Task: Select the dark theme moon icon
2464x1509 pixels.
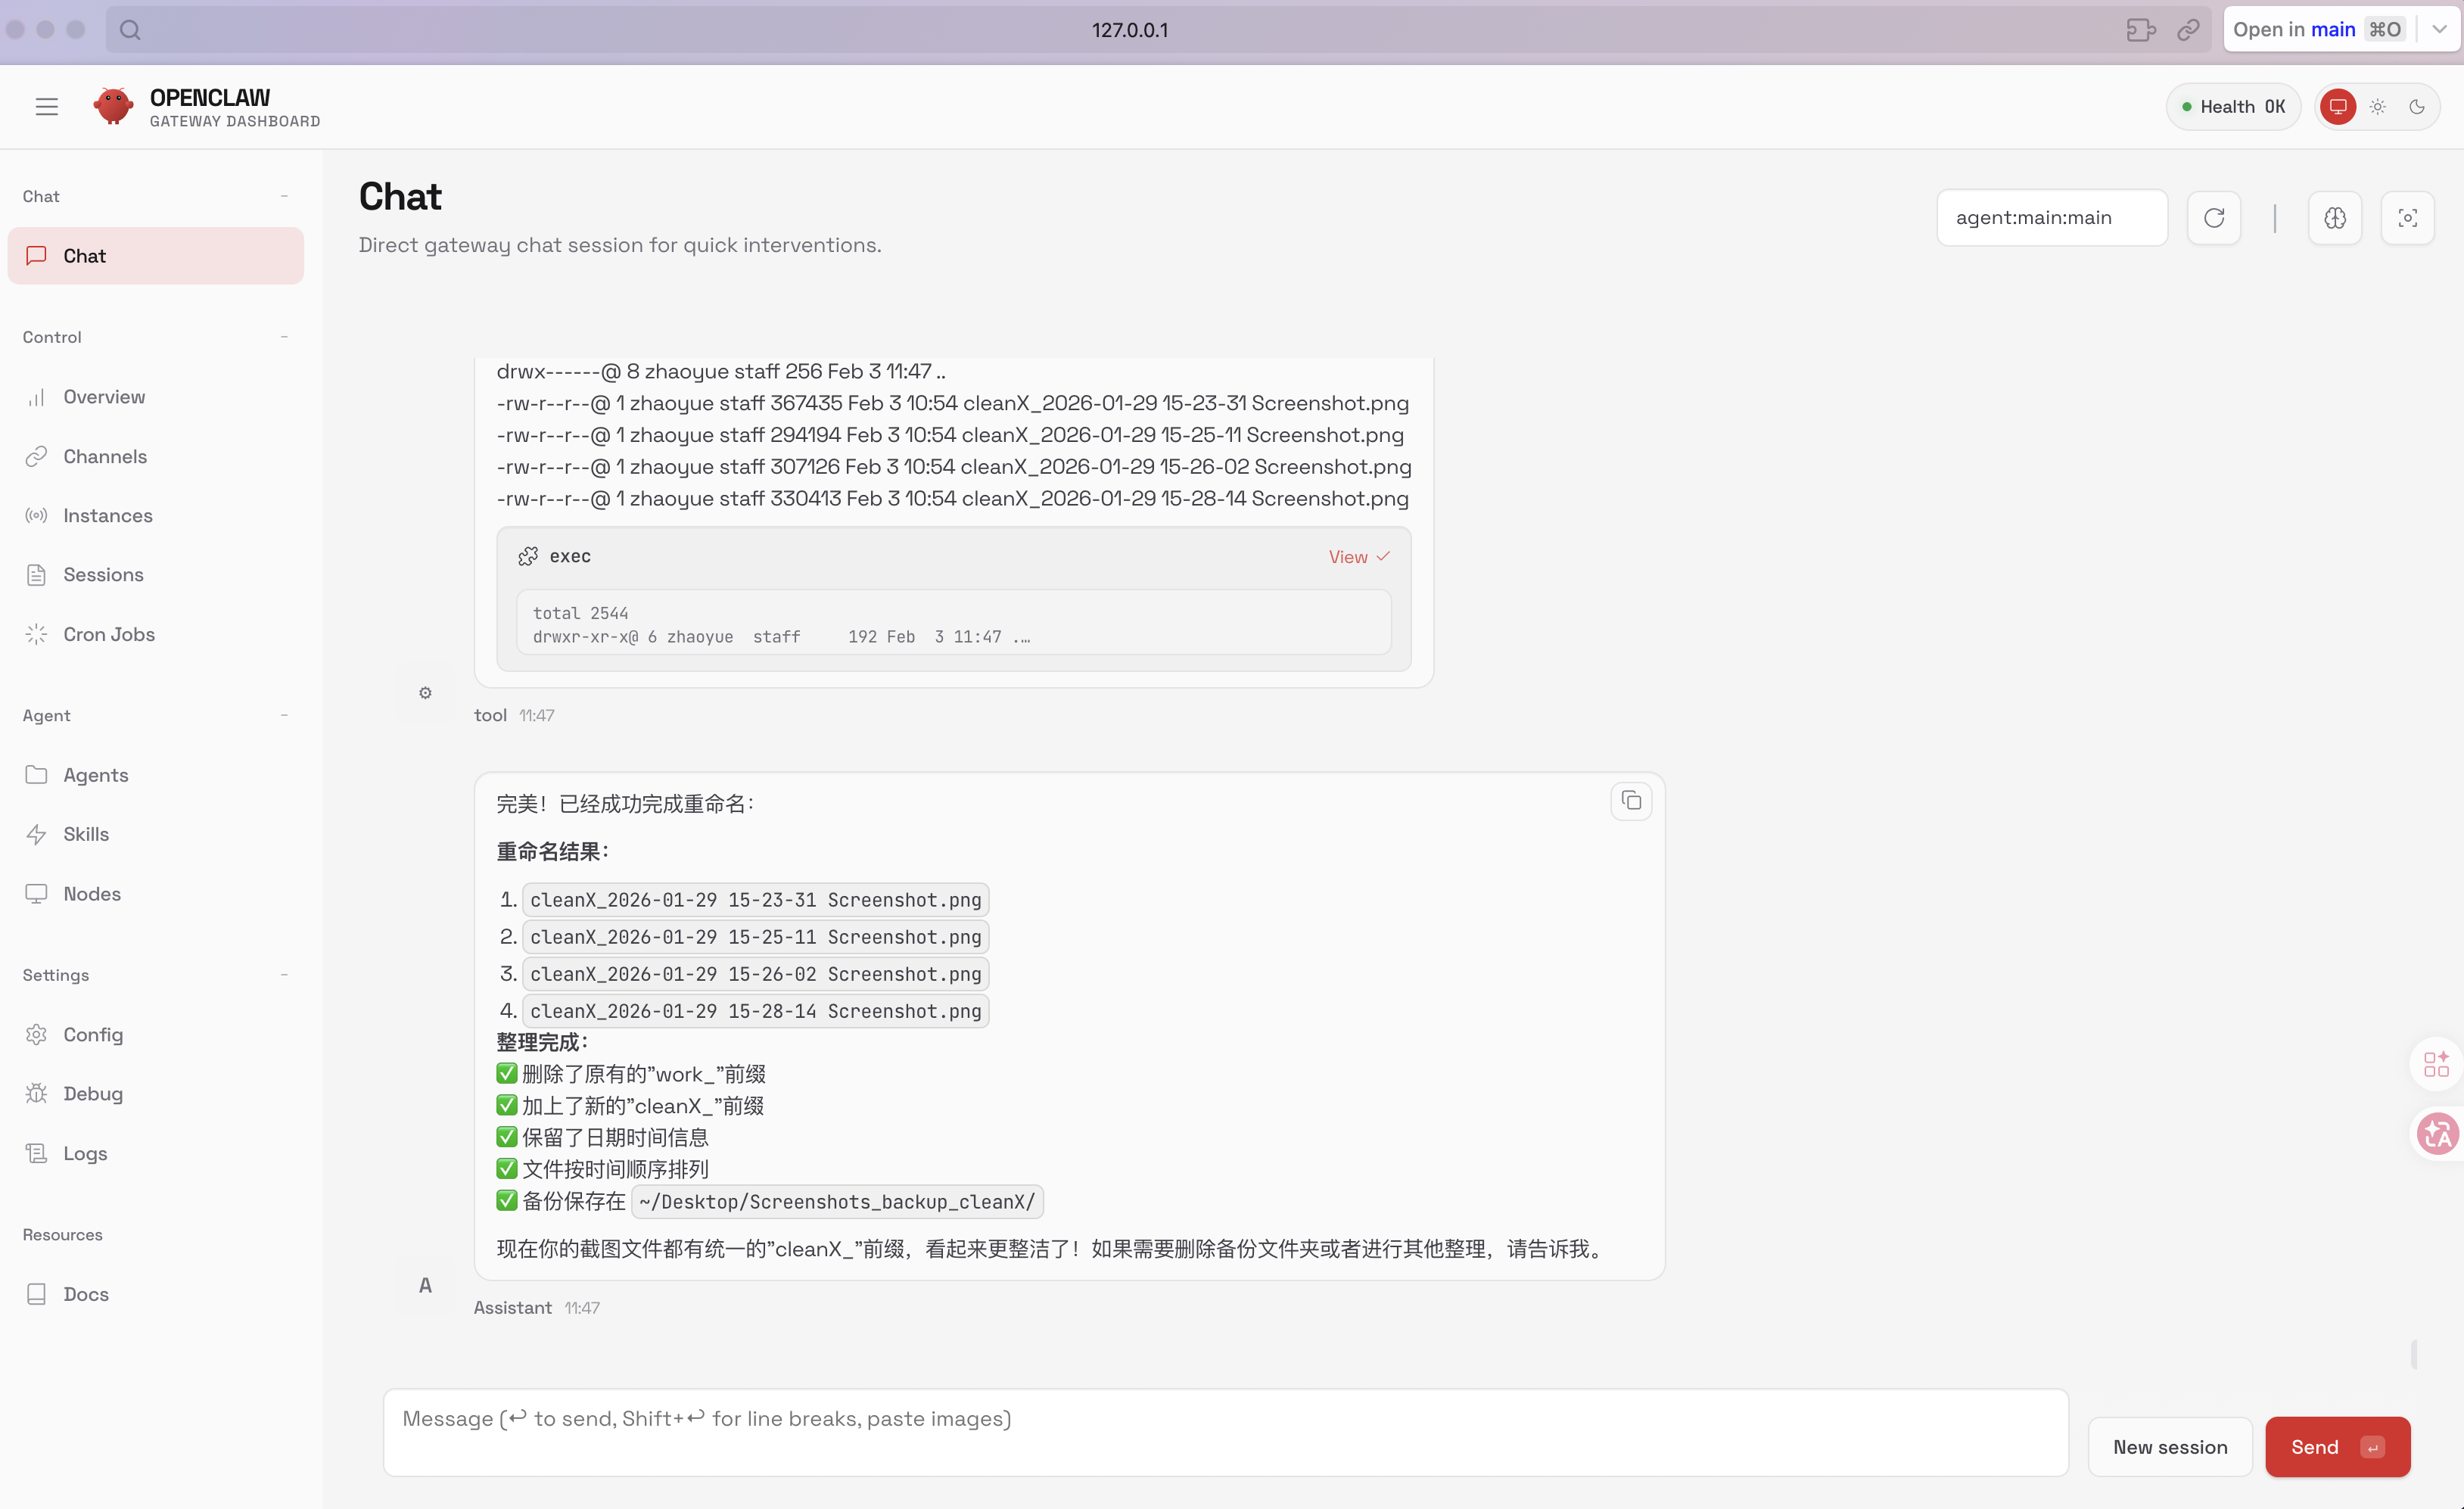Action: point(2416,107)
